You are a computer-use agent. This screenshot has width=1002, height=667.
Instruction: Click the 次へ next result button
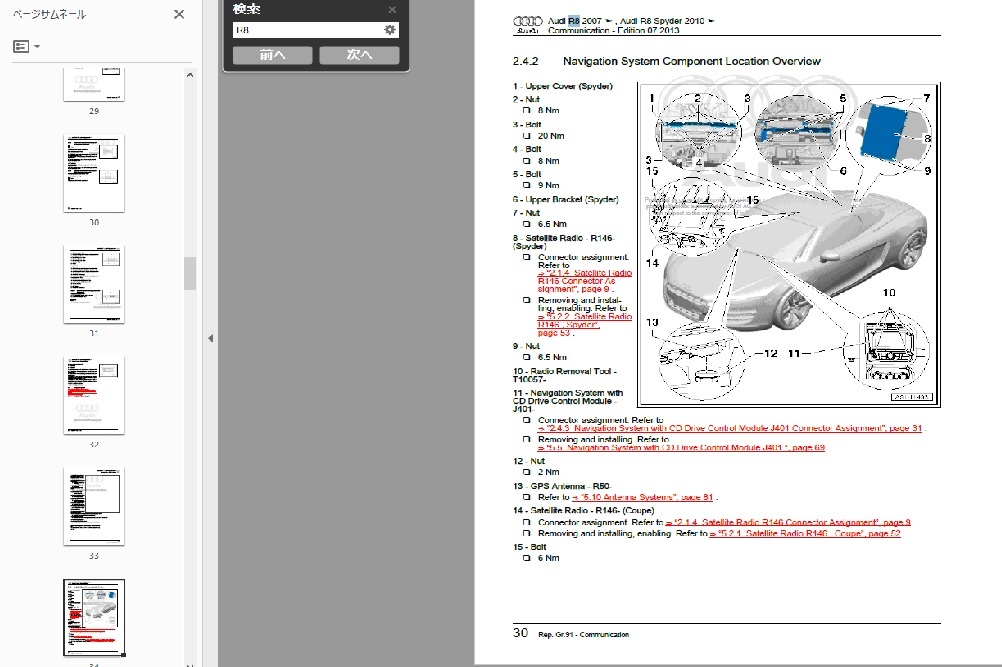359,56
